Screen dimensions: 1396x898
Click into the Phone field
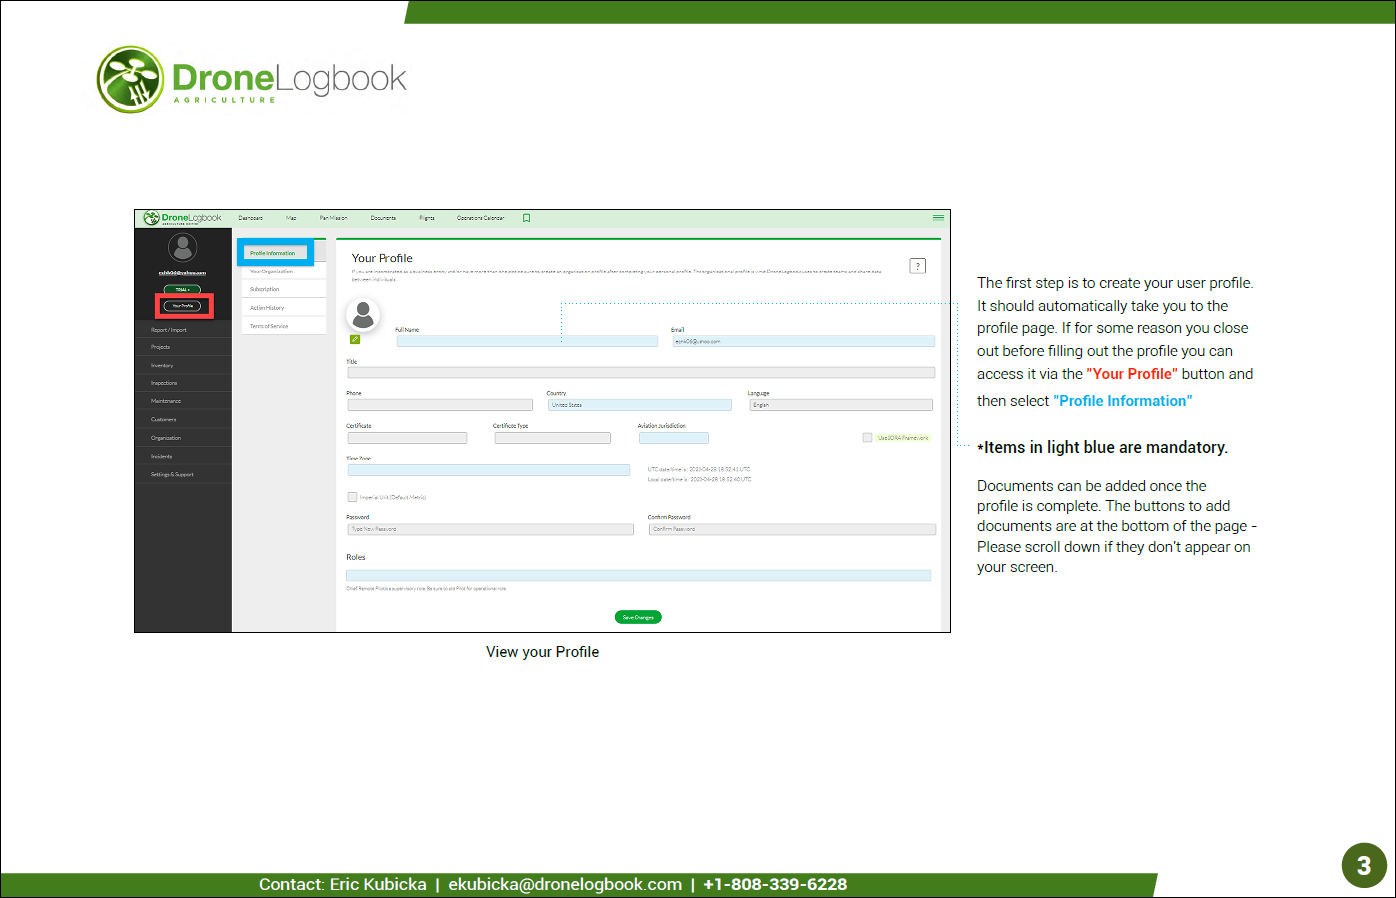click(x=440, y=405)
